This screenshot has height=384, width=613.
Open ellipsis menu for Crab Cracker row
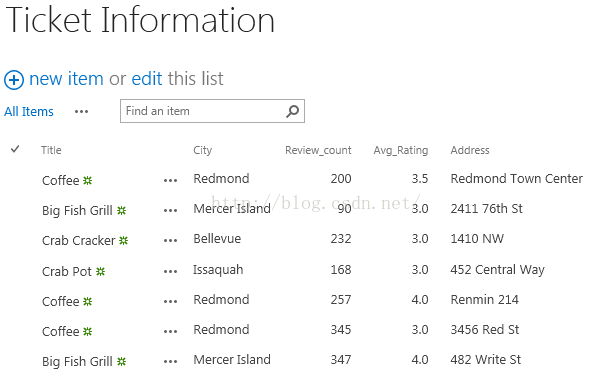pos(170,240)
